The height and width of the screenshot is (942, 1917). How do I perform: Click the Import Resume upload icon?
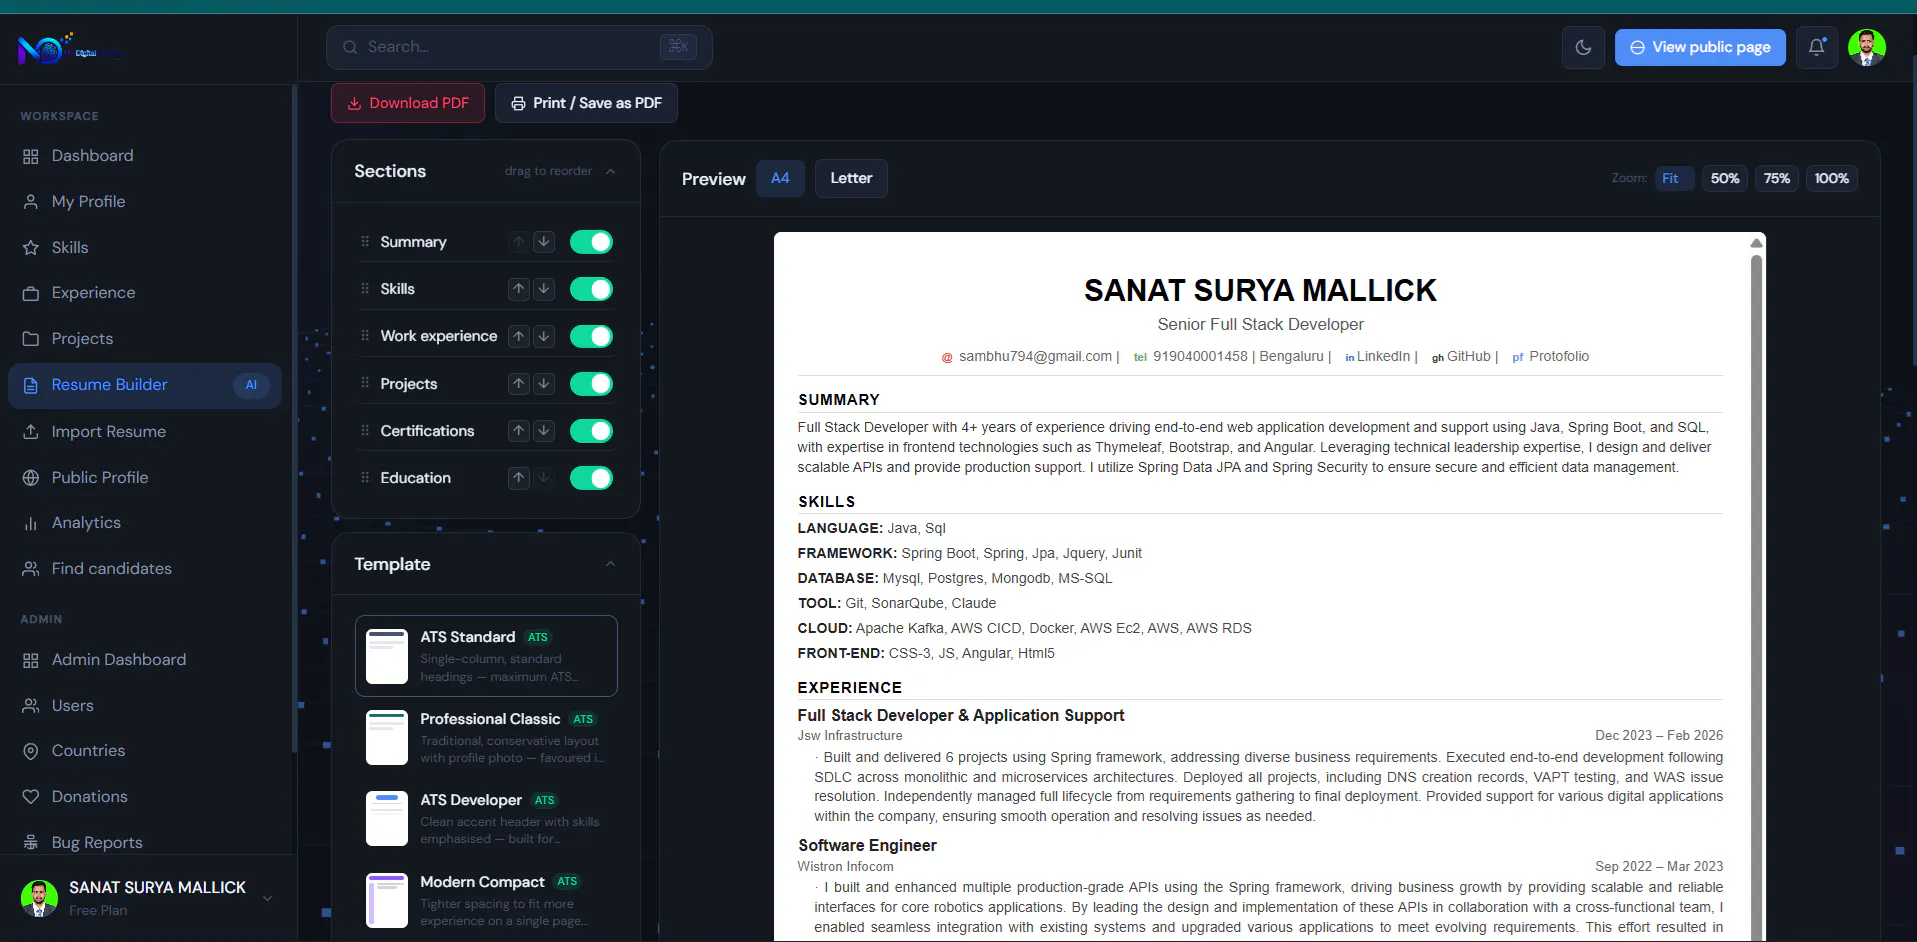[31, 432]
